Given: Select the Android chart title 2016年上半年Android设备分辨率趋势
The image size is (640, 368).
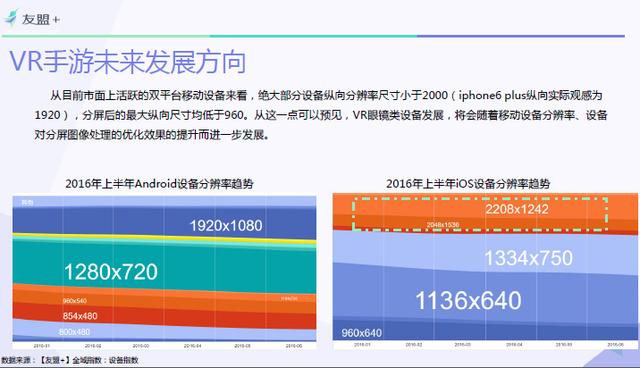Looking at the screenshot, I should 160,184.
